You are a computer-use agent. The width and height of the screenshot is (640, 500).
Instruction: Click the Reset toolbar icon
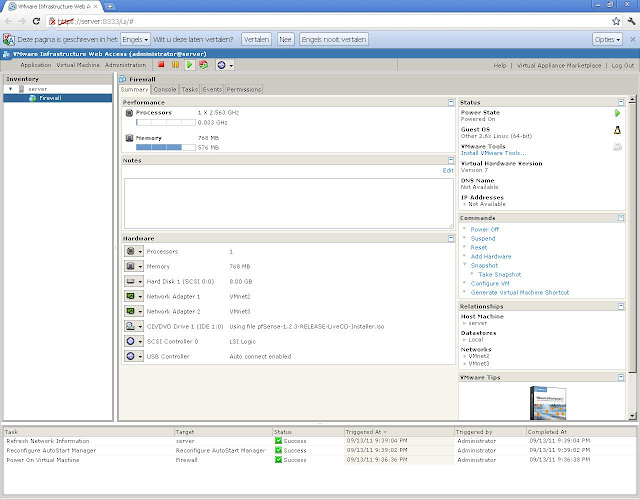203,64
